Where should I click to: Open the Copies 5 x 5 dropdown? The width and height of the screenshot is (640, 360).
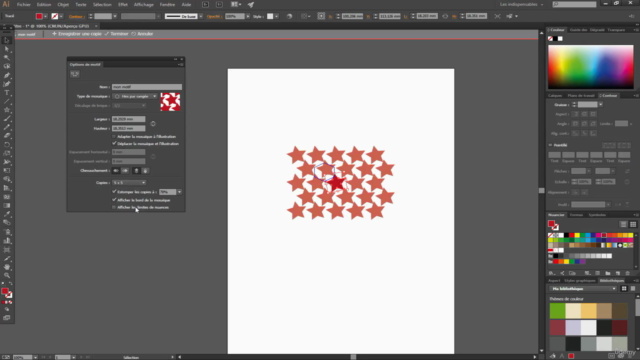pos(129,182)
